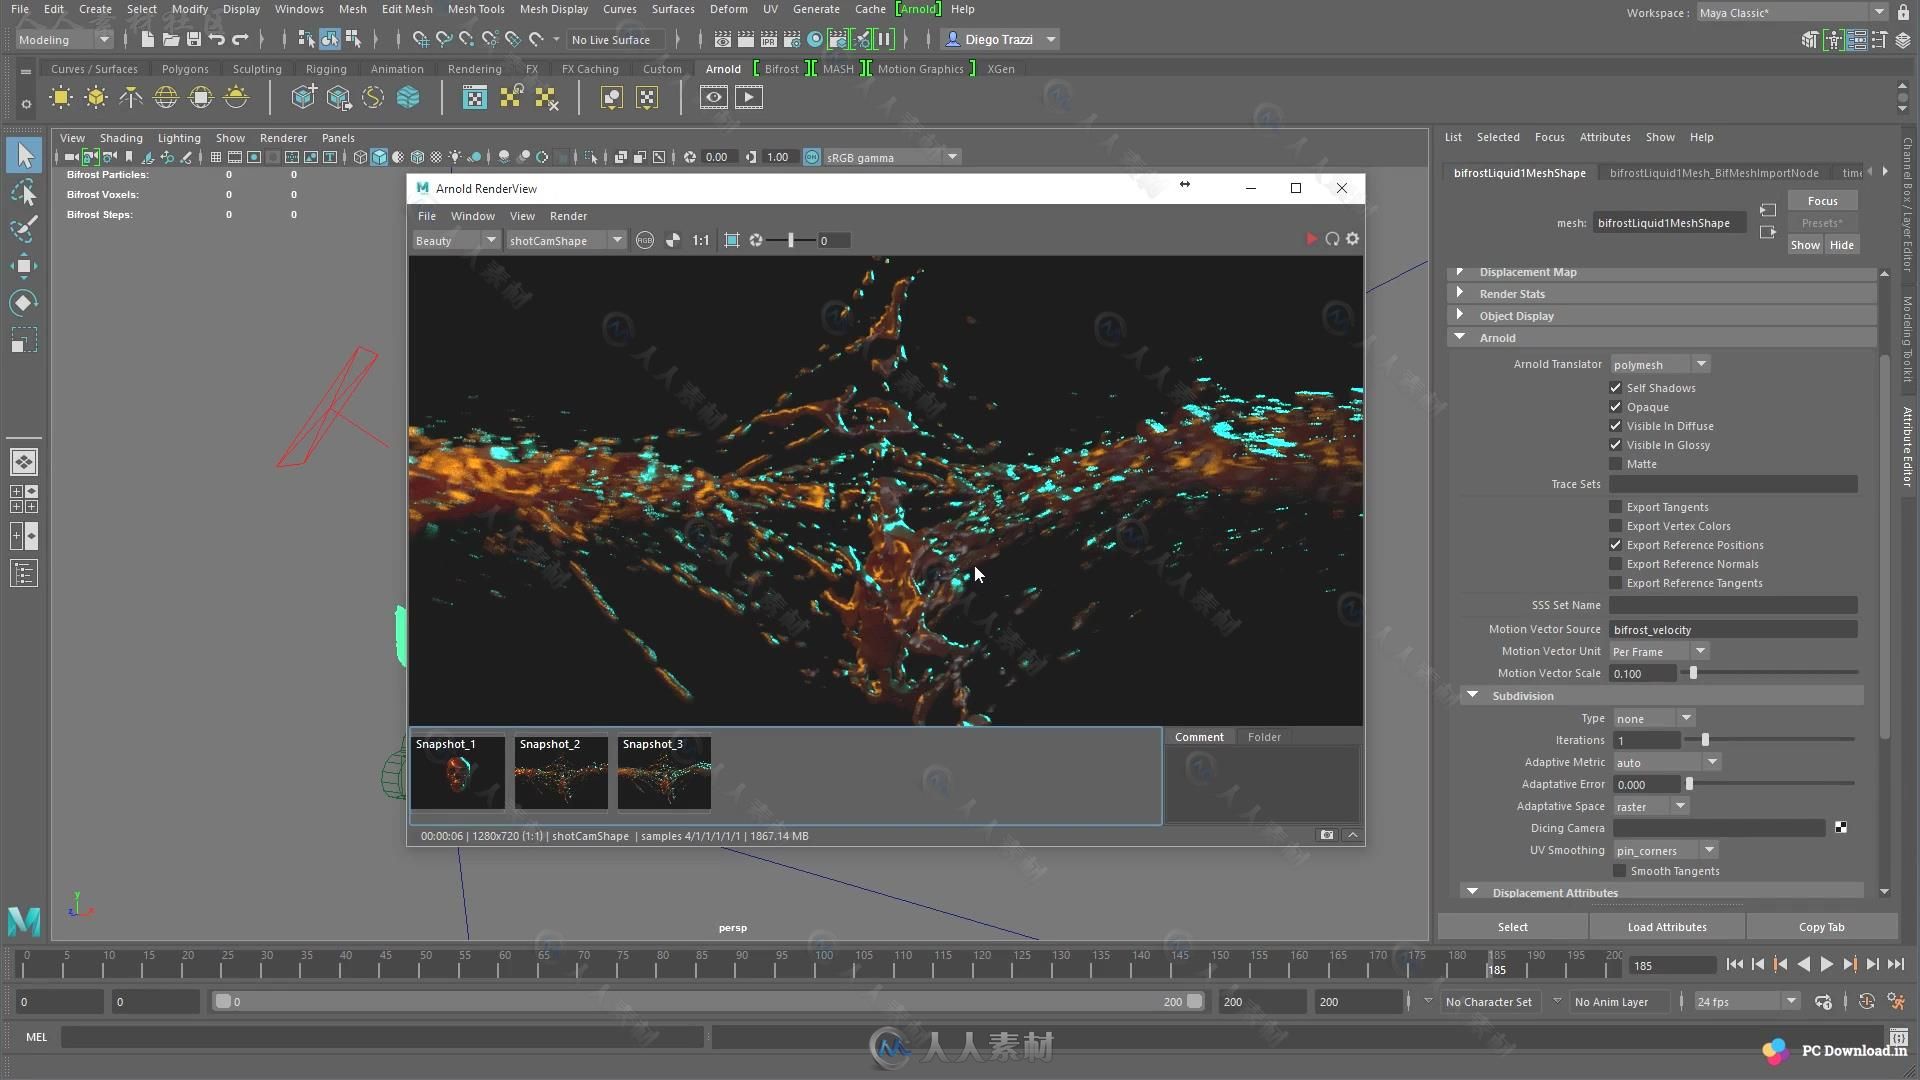The width and height of the screenshot is (1920, 1080).
Task: Open the Beauty AOV dropdown
Action: [455, 240]
